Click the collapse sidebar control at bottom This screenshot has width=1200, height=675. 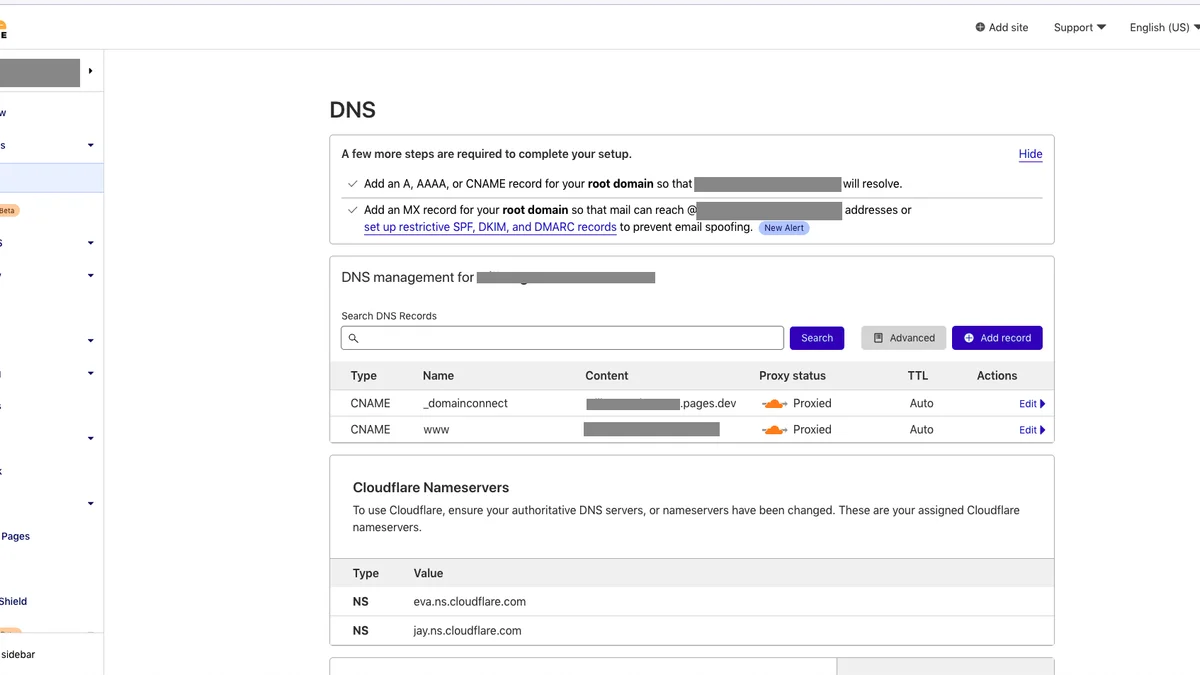pyautogui.click(x=18, y=654)
